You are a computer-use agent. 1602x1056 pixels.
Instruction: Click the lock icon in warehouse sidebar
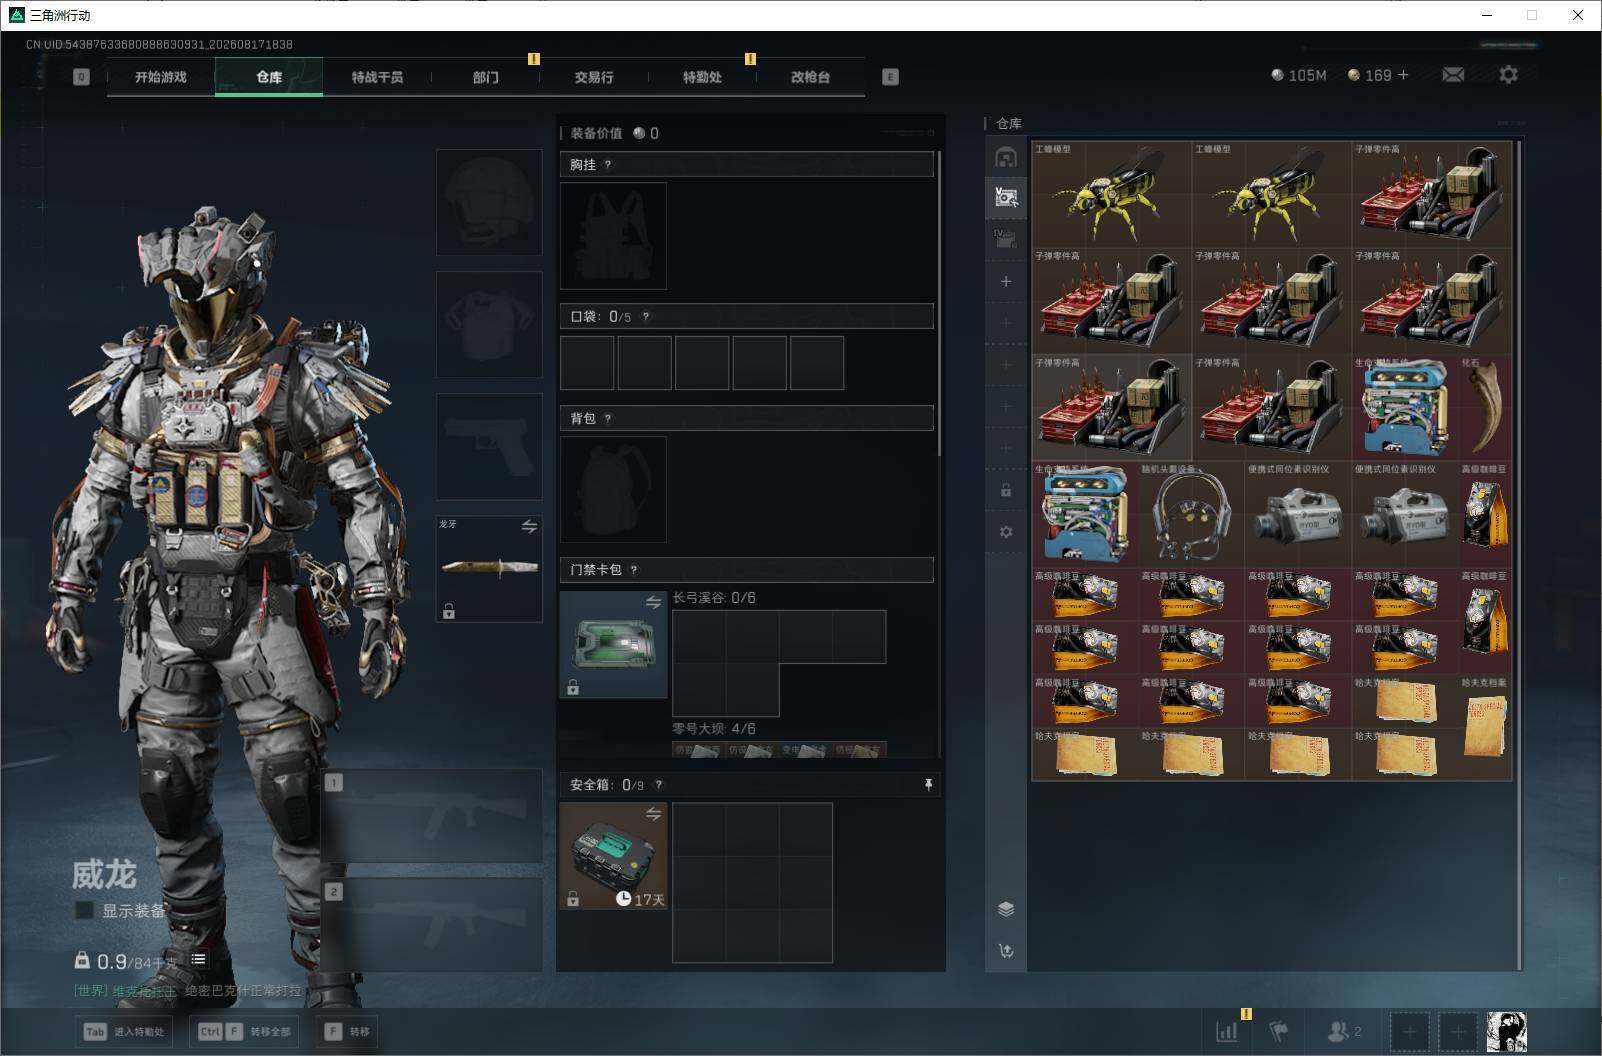point(1006,491)
